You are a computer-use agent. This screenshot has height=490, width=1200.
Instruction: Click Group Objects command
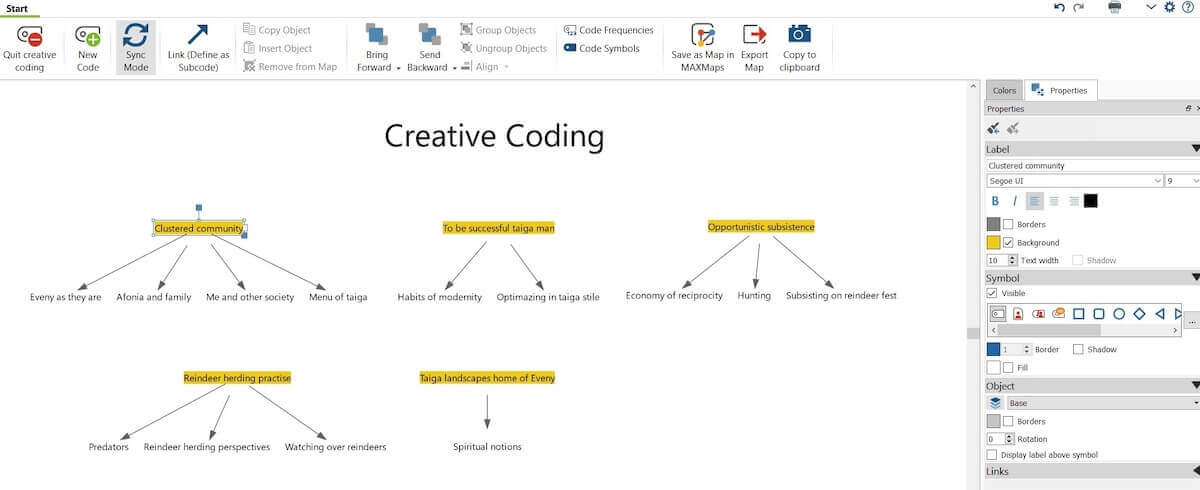click(x=498, y=30)
